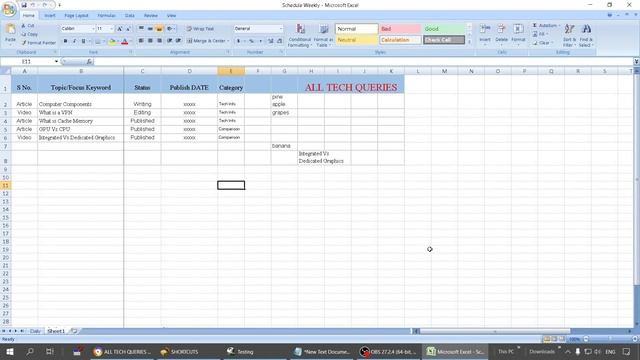
Task: Open the font name dropdown (Calibri)
Action: pyautogui.click(x=93, y=29)
